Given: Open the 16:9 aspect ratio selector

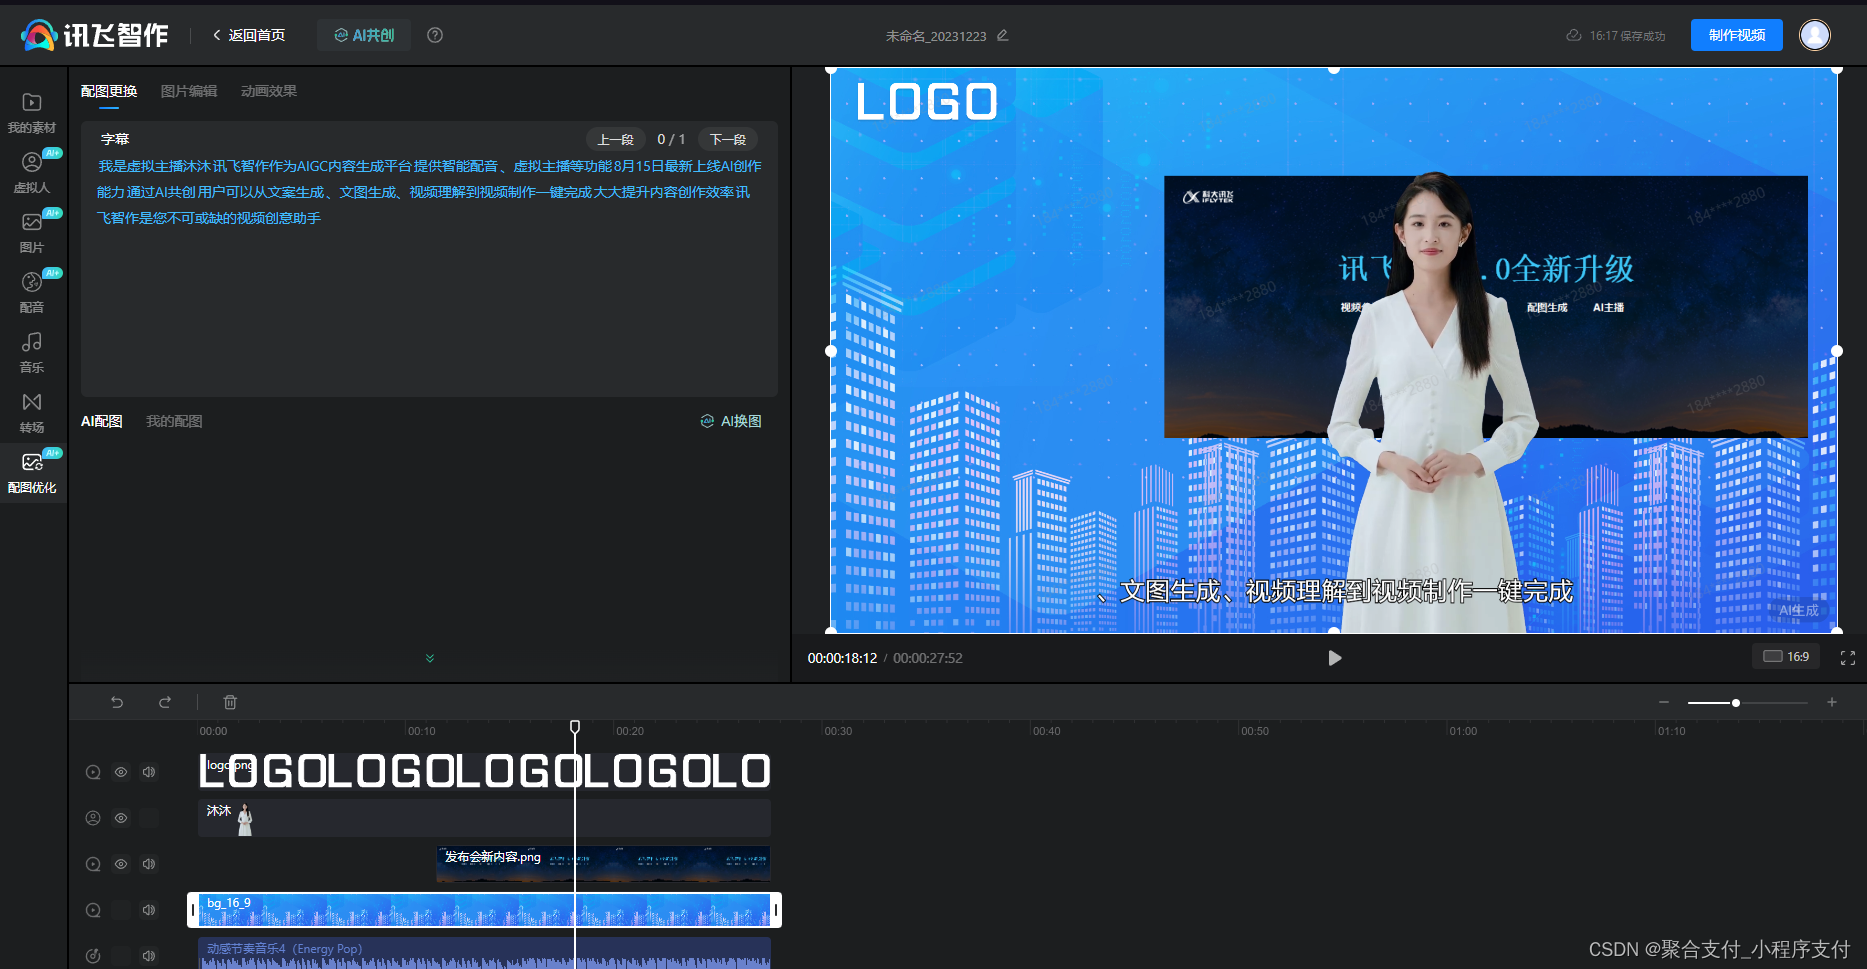Looking at the screenshot, I should 1787,657.
